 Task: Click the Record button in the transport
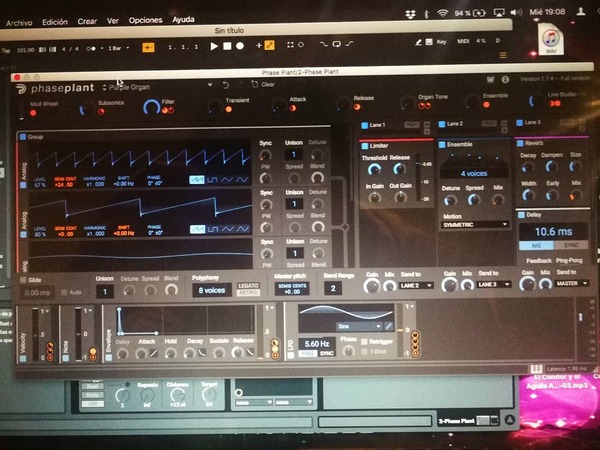[x=240, y=46]
